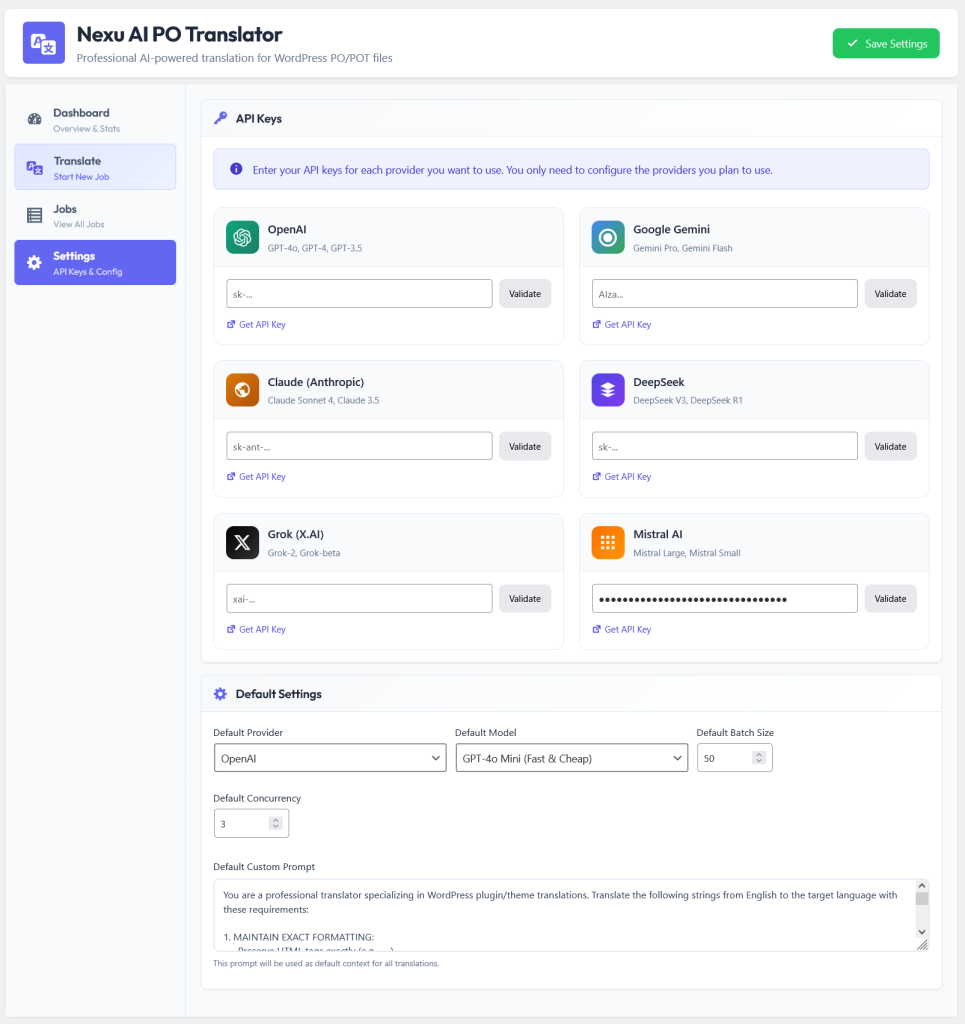Click the Nexu AI PO Translator logo icon
965x1024 pixels.
coord(44,43)
